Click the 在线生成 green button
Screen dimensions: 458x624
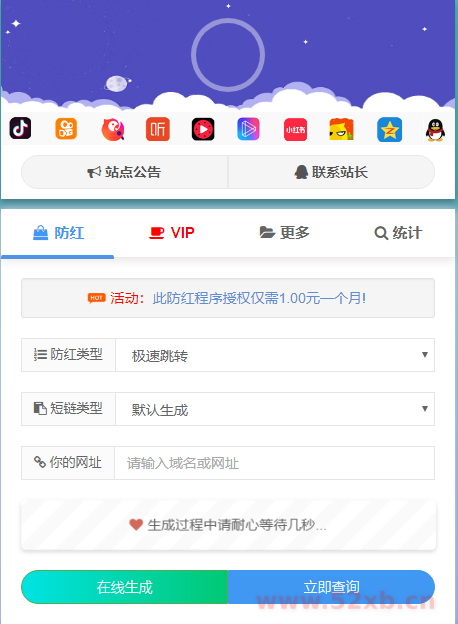pyautogui.click(x=125, y=587)
